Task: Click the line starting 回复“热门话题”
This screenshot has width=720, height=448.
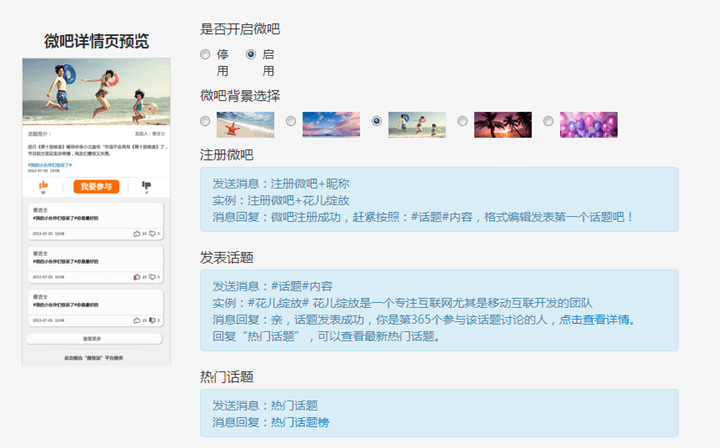Action: (x=326, y=336)
